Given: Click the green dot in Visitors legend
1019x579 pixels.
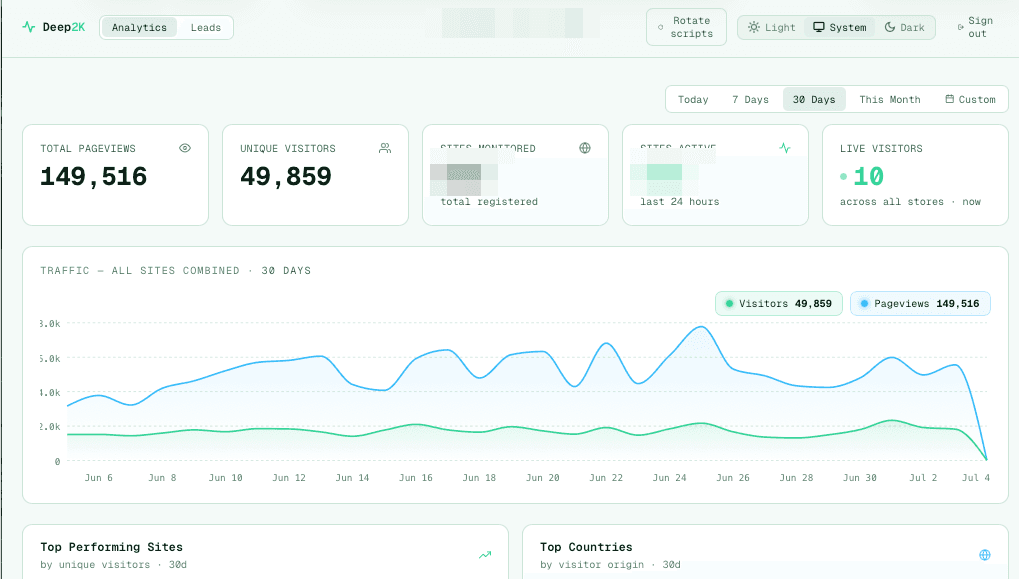Looking at the screenshot, I should (729, 303).
